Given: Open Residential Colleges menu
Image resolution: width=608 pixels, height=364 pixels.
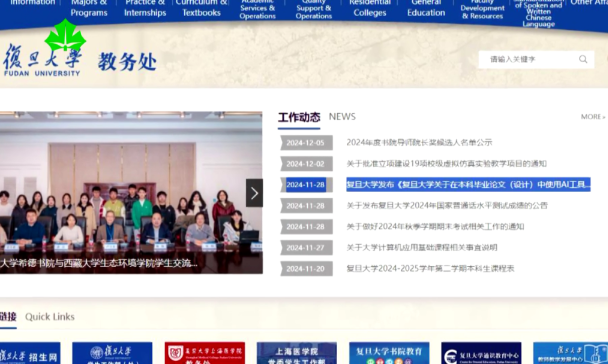Looking at the screenshot, I should (x=370, y=8).
